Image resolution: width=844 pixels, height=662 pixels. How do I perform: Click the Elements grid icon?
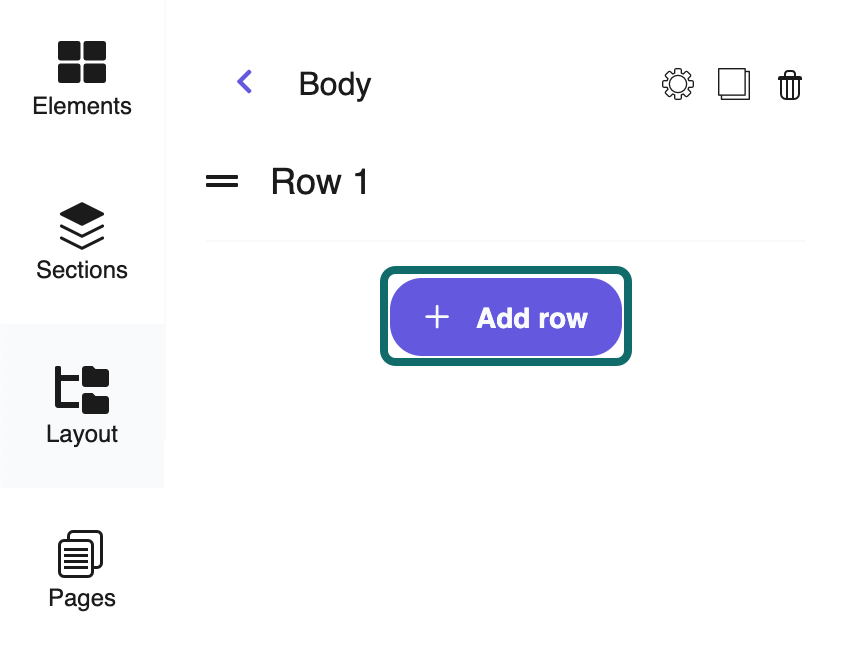point(82,62)
